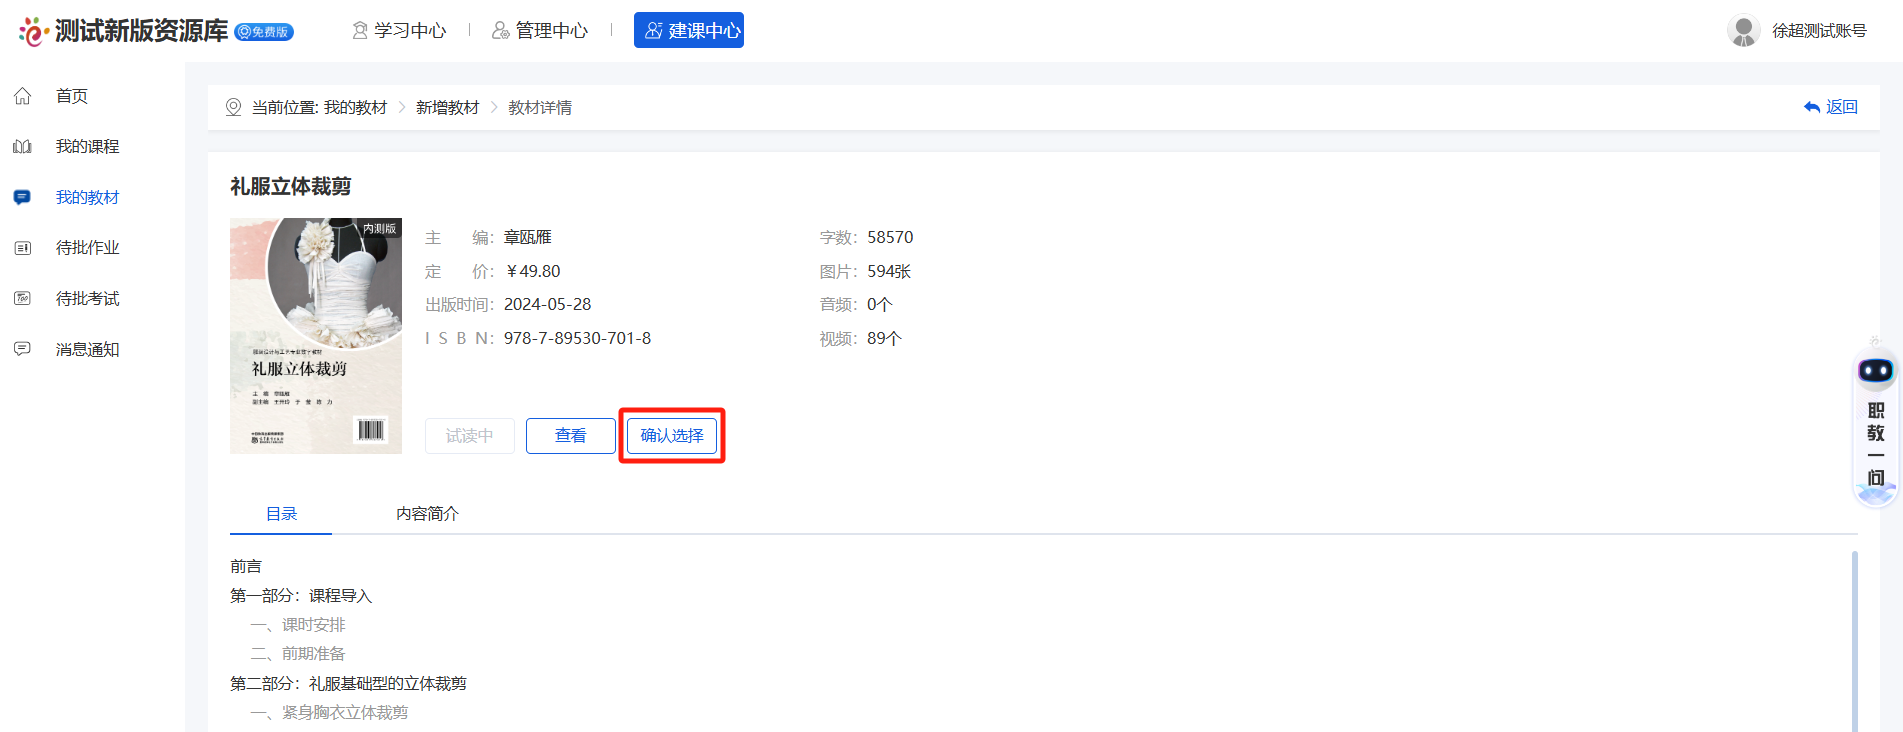Click 新增教材 in the breadcrumb
1903x732 pixels.
(x=447, y=107)
